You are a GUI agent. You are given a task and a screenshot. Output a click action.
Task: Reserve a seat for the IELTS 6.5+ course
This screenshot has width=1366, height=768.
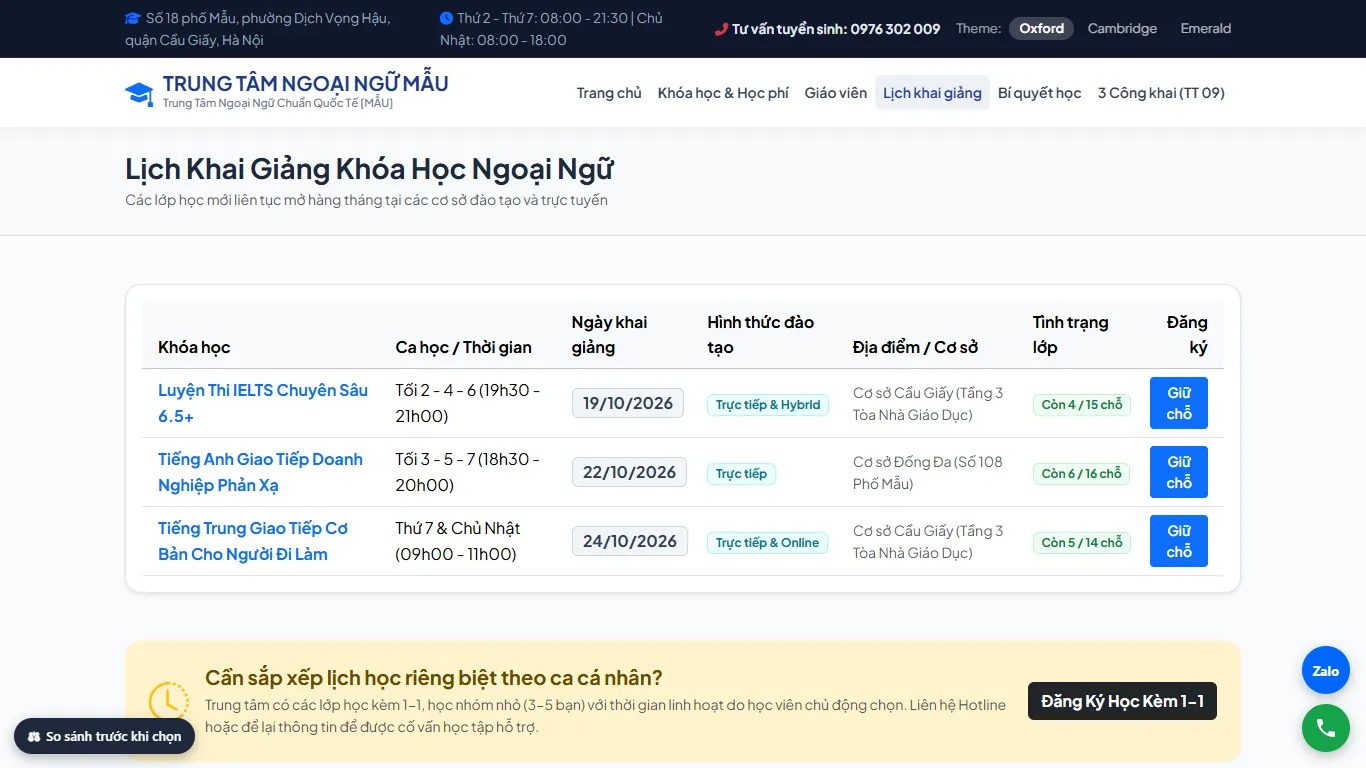1179,403
